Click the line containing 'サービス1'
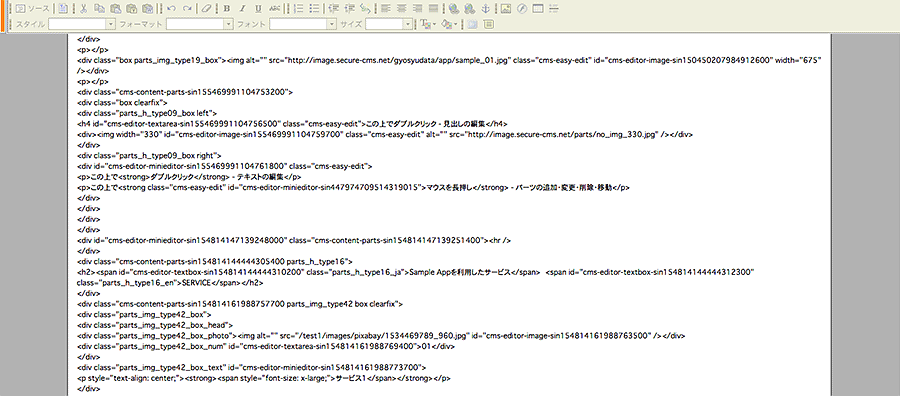Image resolution: width=900 pixels, height=396 pixels. (x=264, y=379)
